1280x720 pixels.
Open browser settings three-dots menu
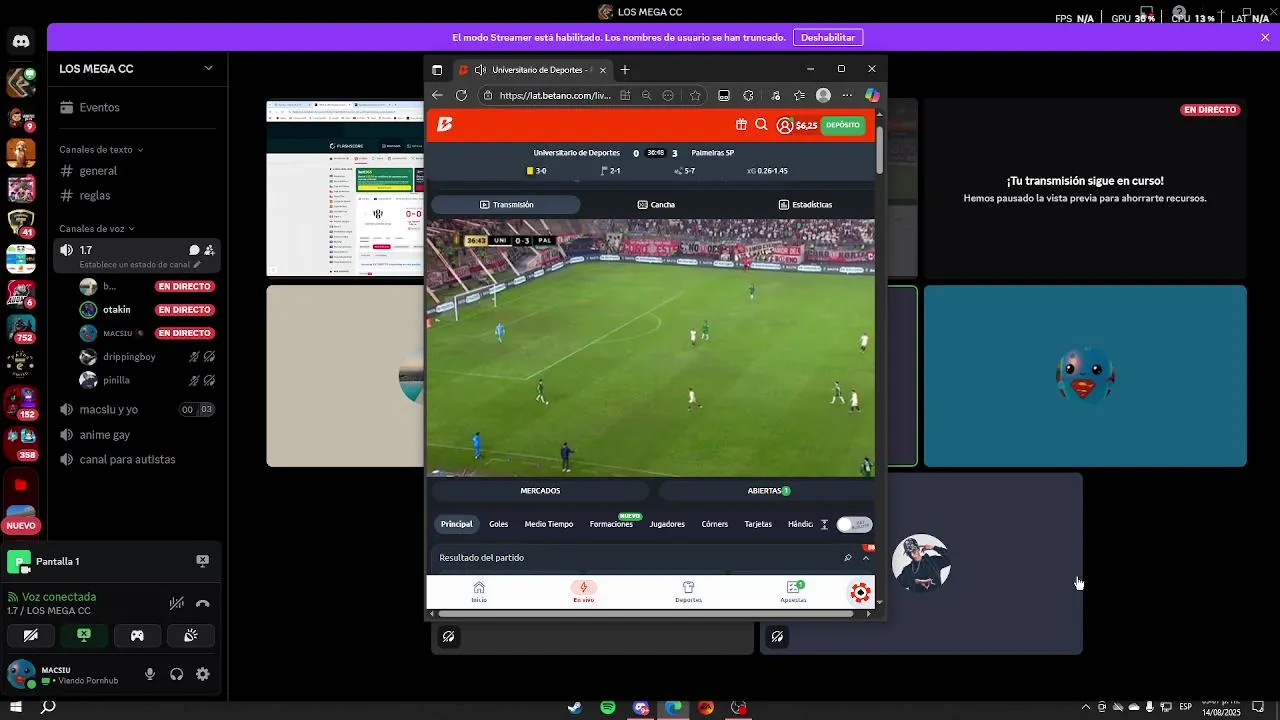847,95
